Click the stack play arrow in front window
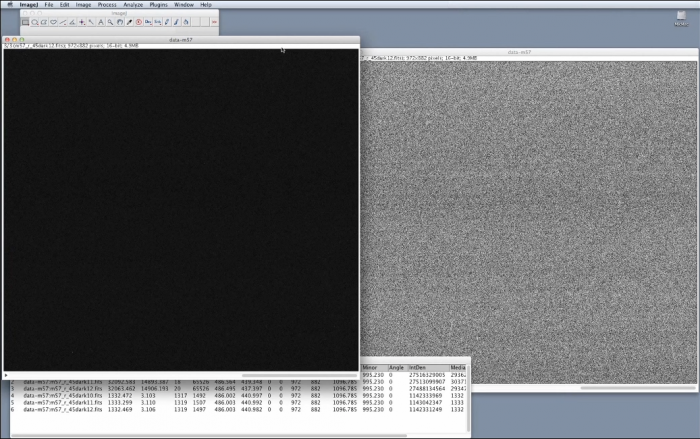 [6, 375]
